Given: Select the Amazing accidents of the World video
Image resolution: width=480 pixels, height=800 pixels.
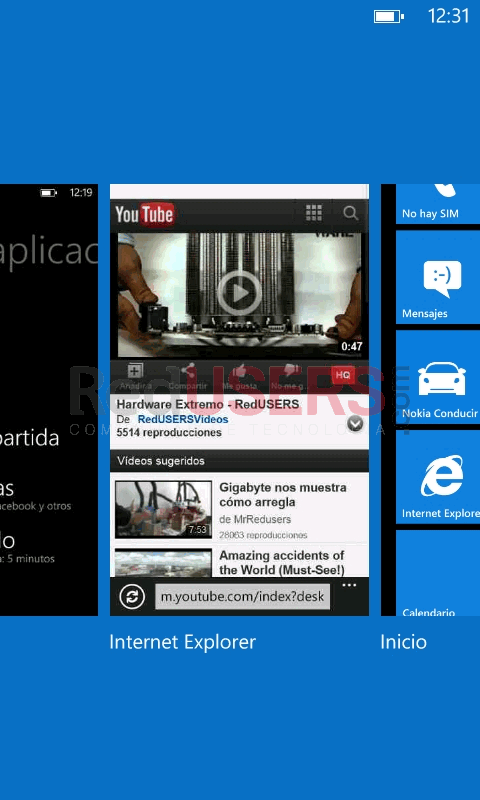Looking at the screenshot, I should (x=282, y=562).
